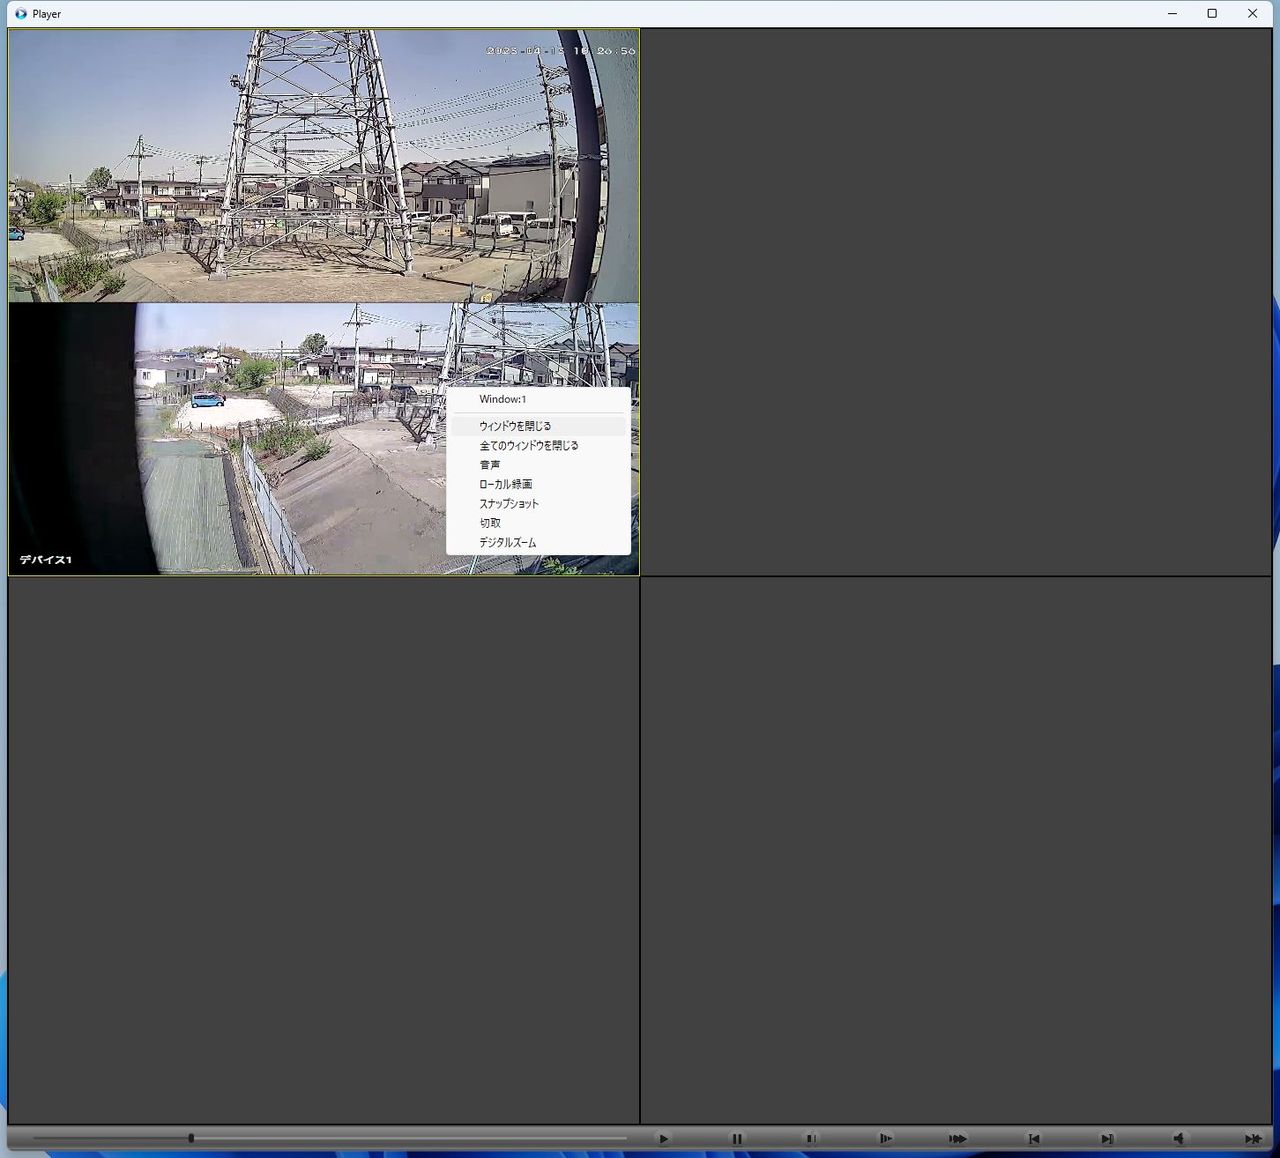Pause the video playback
Image resolution: width=1280 pixels, height=1158 pixels.
tap(737, 1138)
